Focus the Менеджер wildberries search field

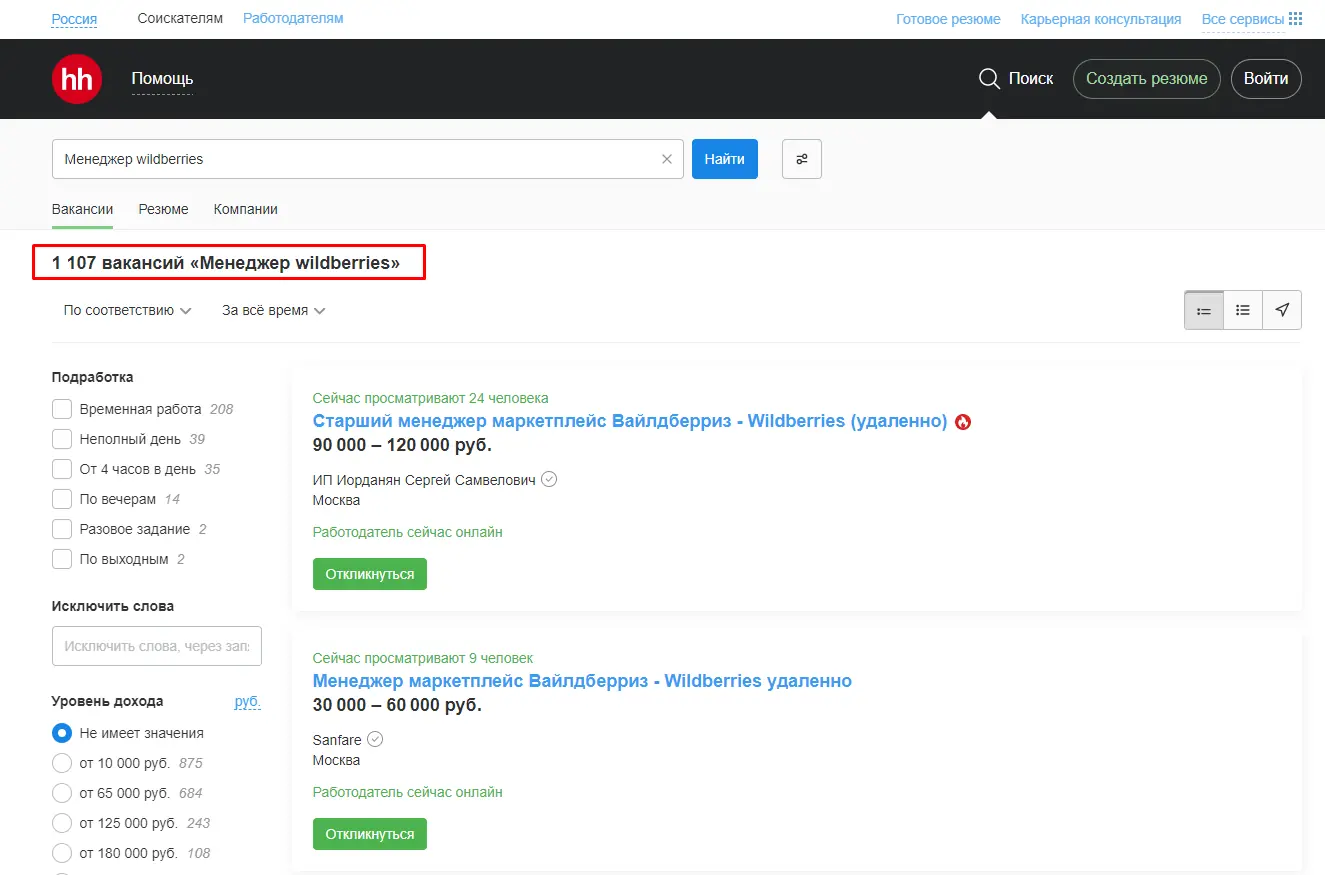click(x=368, y=159)
